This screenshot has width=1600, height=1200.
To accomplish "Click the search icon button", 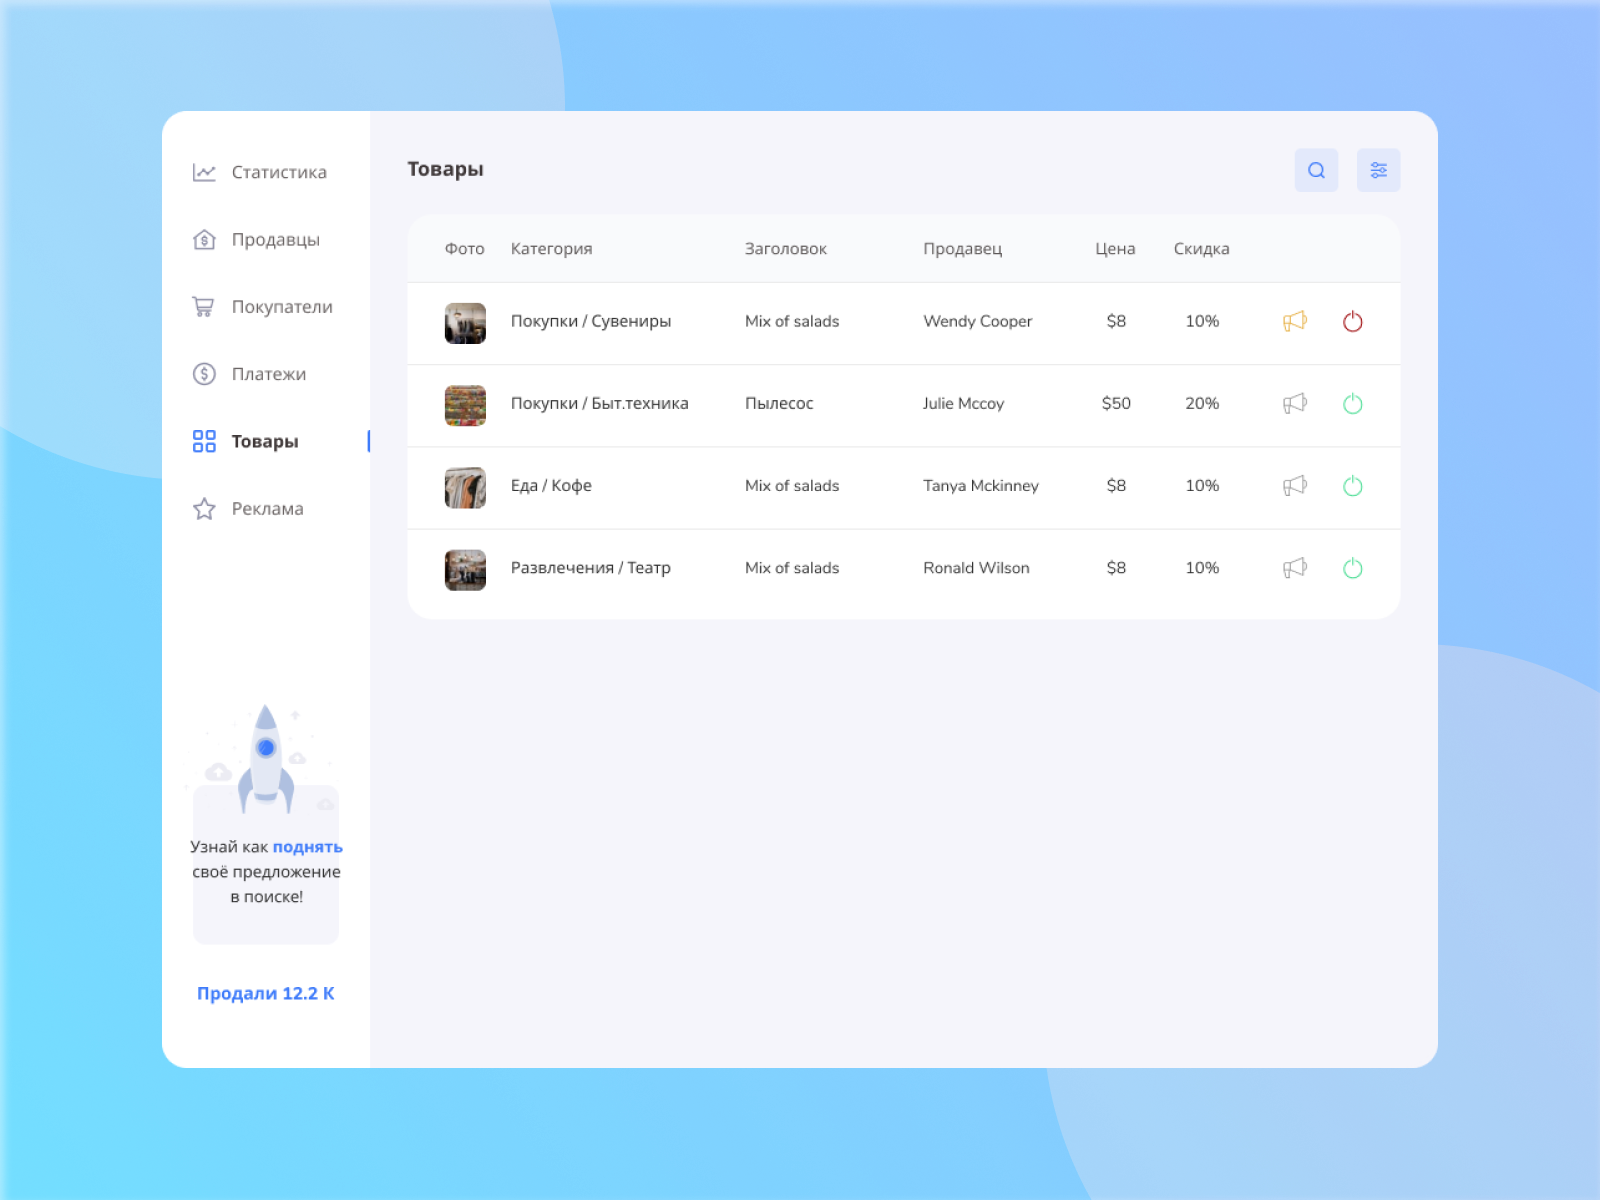I will click(1316, 170).
